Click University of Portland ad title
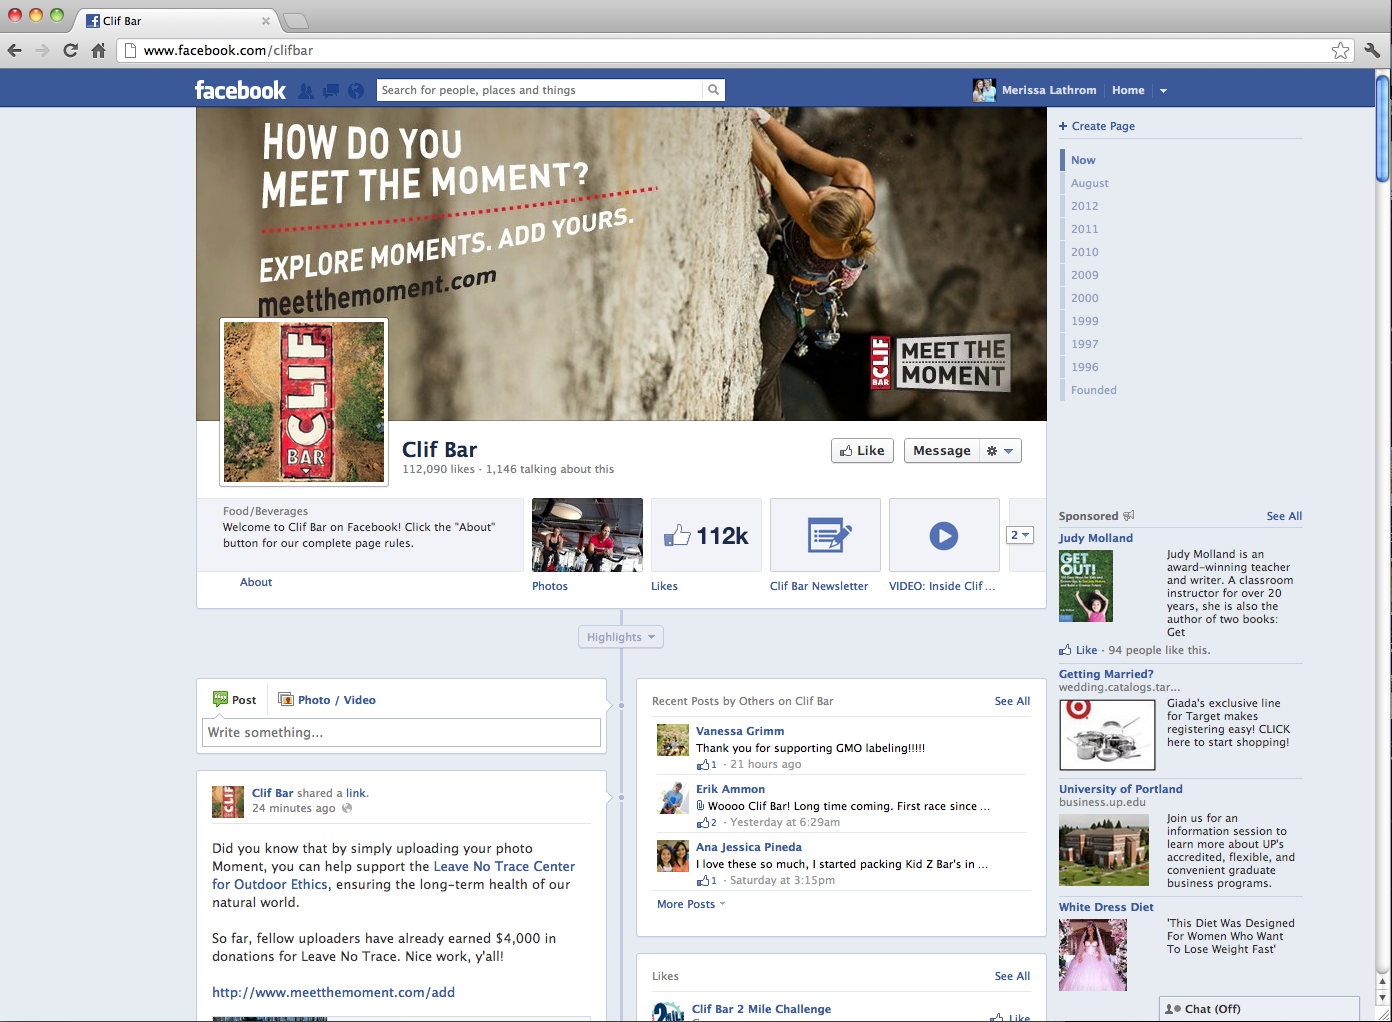The height and width of the screenshot is (1022, 1392). coord(1120,789)
